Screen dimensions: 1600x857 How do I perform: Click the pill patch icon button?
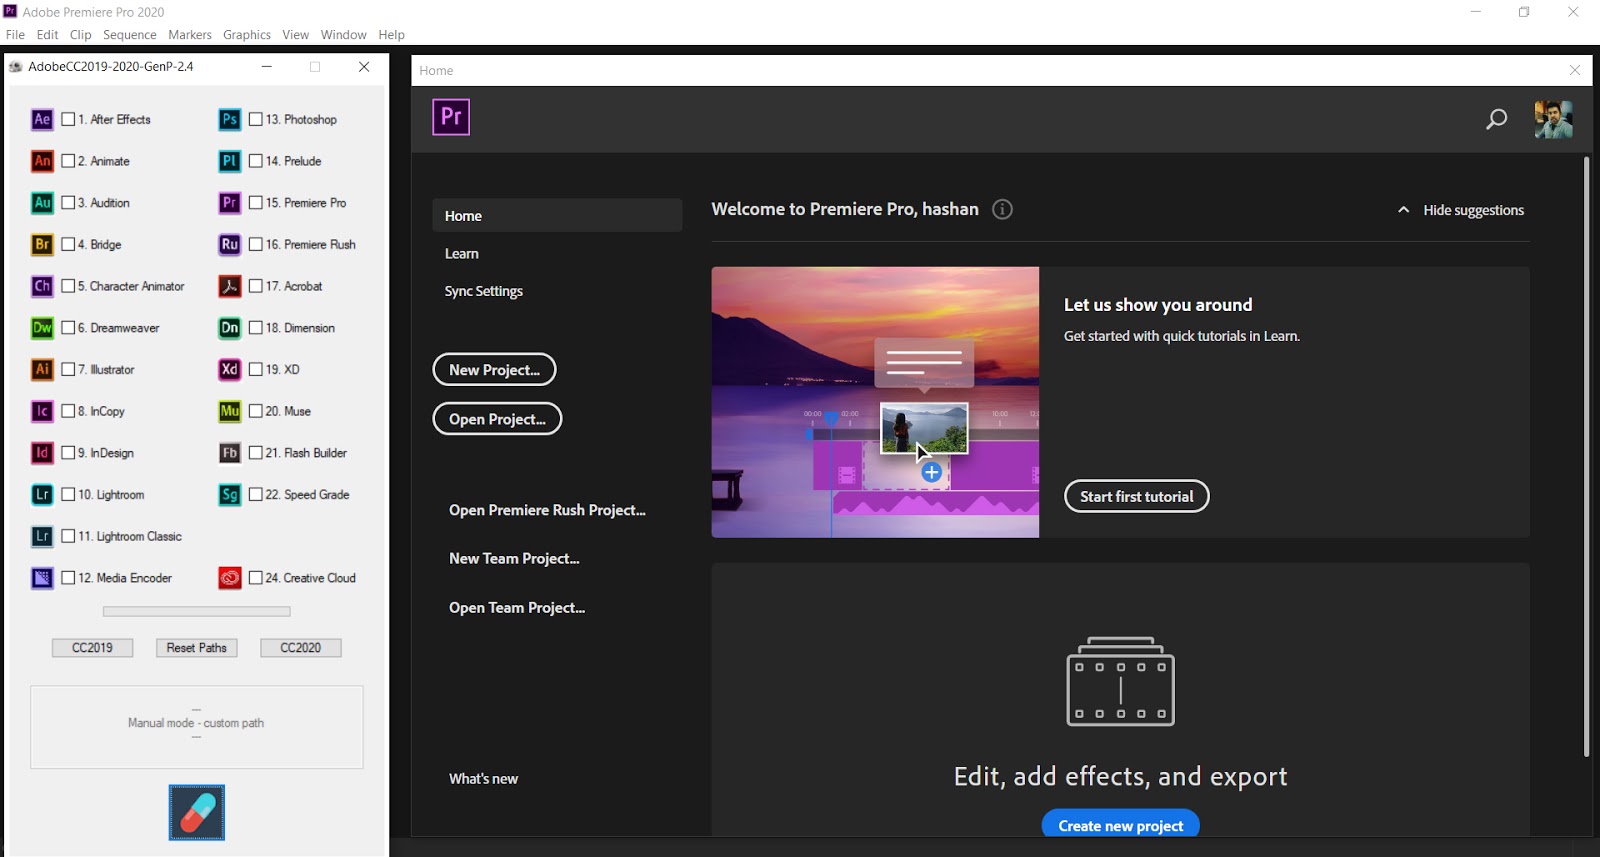(x=197, y=812)
